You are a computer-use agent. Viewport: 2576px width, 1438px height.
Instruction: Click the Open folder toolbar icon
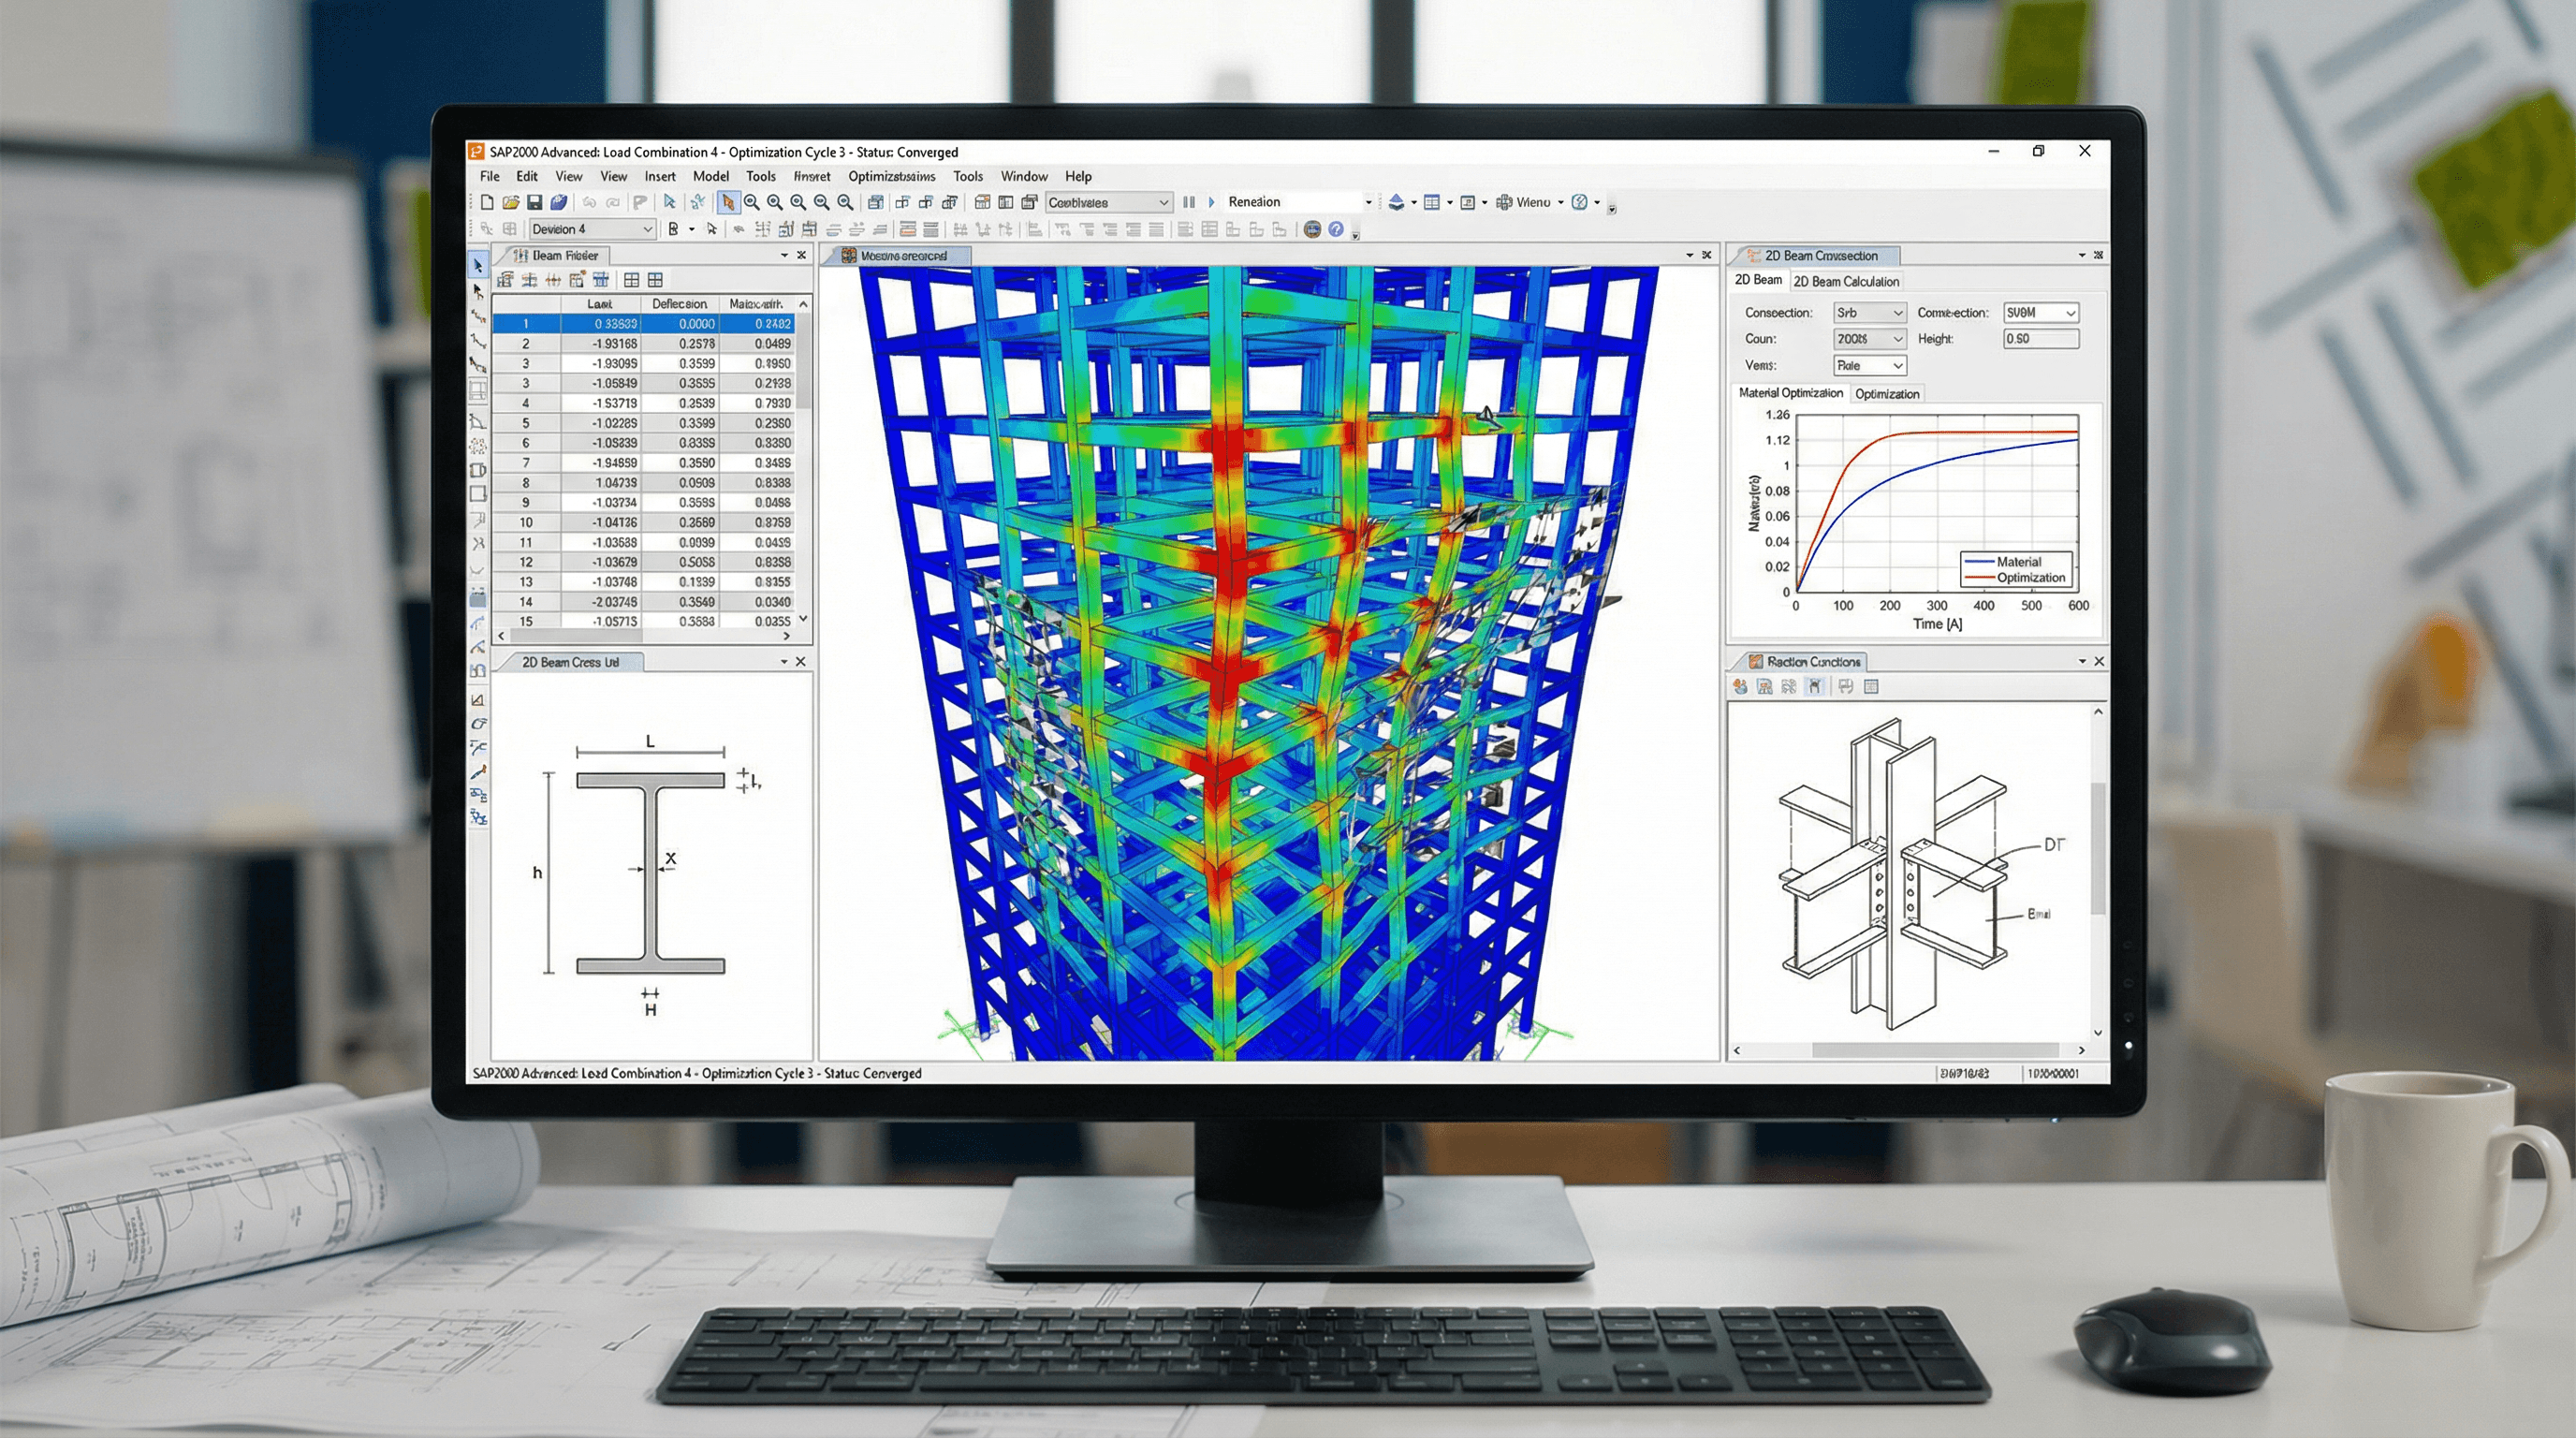[511, 202]
